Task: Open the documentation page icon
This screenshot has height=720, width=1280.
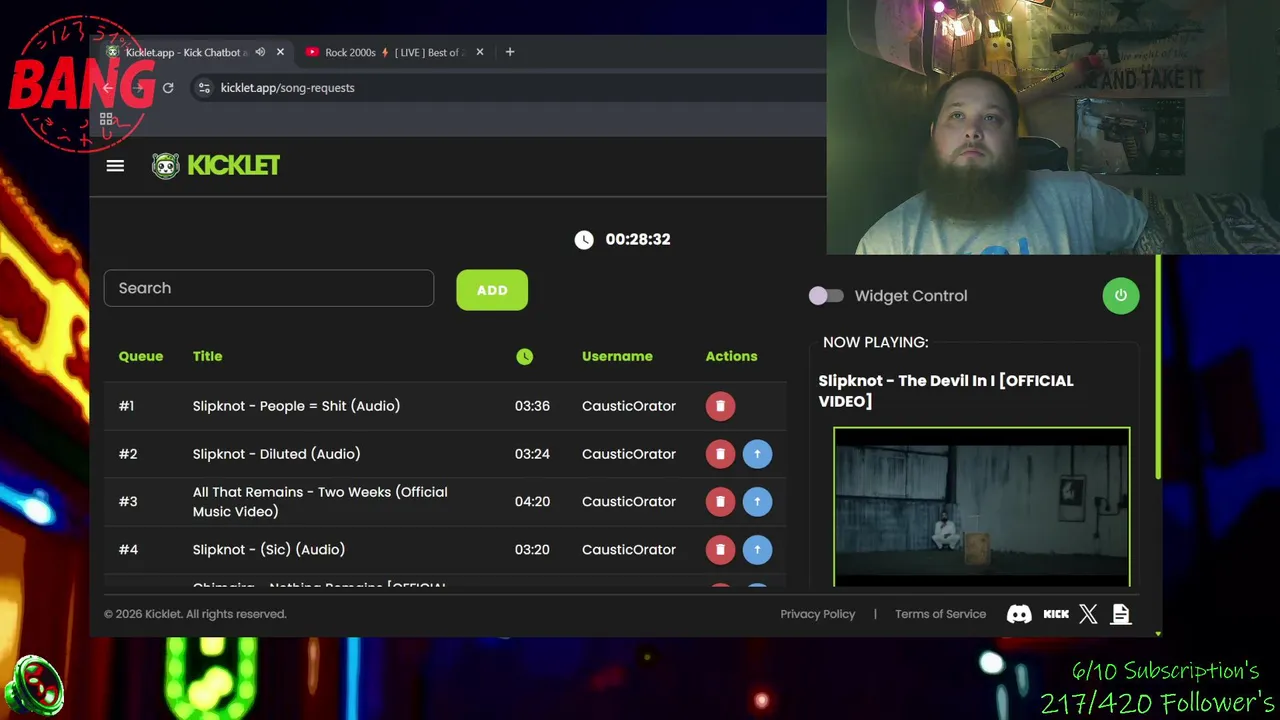Action: tap(1120, 614)
